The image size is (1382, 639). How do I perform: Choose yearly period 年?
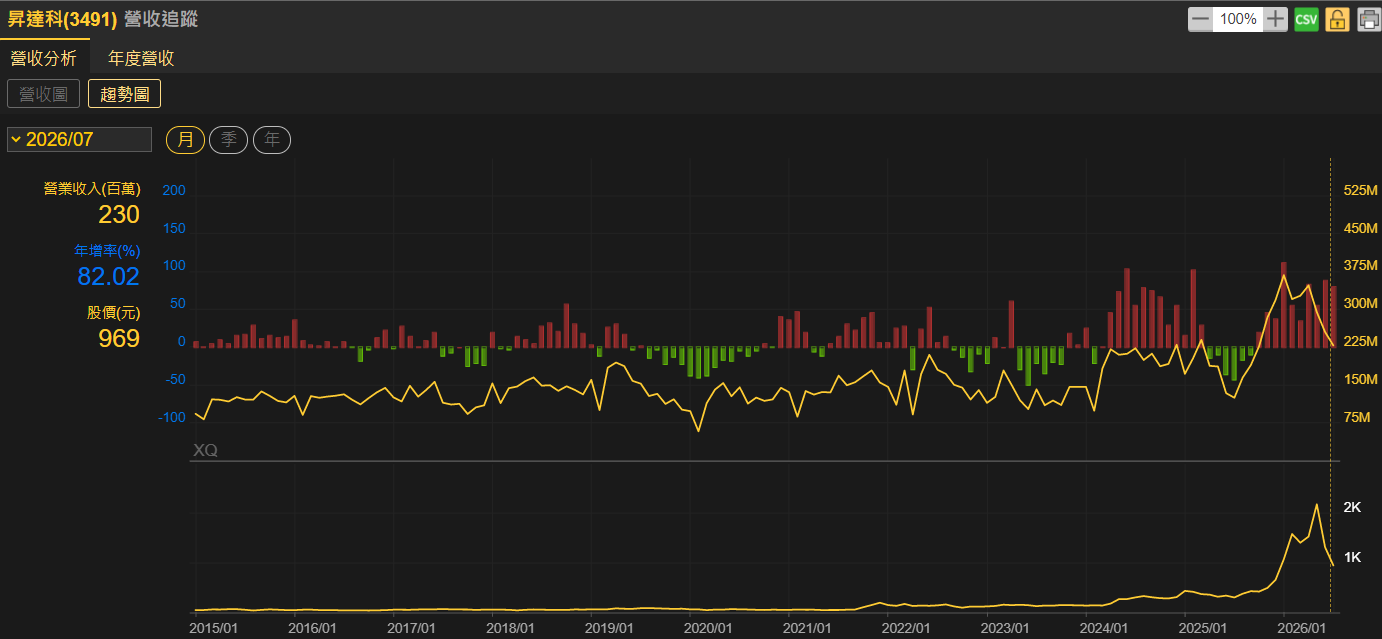click(x=272, y=140)
